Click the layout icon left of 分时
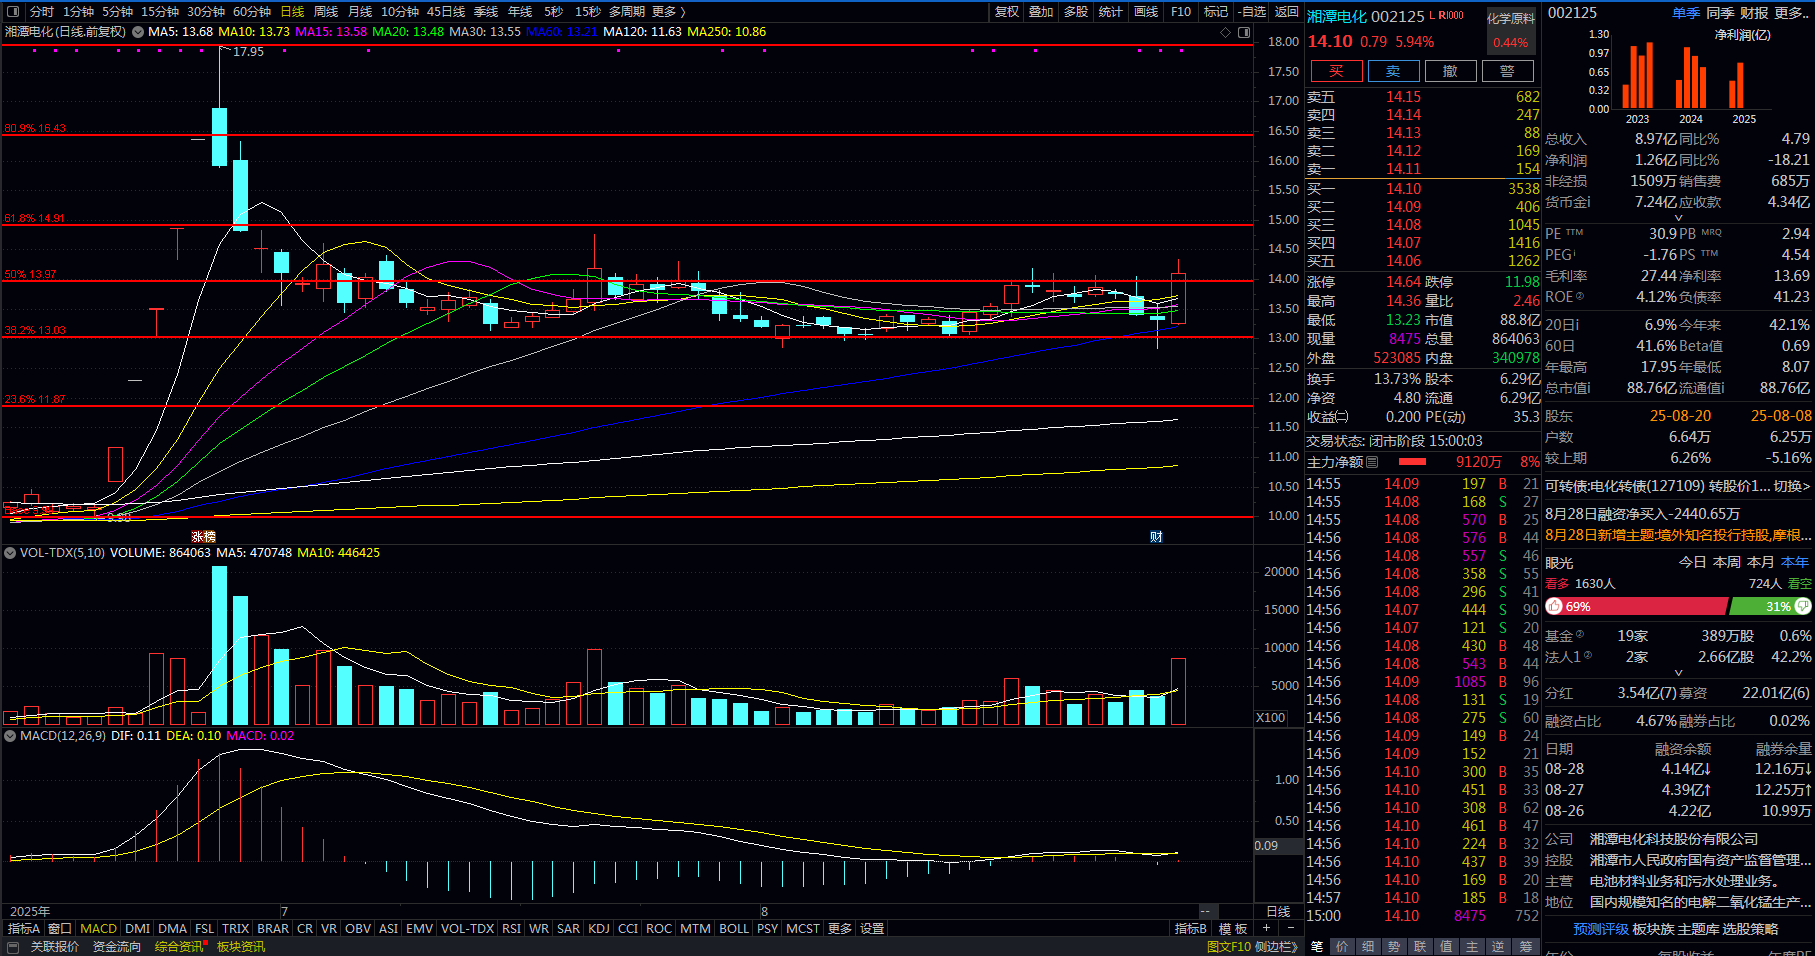Screen dimensions: 1815x956 point(13,12)
